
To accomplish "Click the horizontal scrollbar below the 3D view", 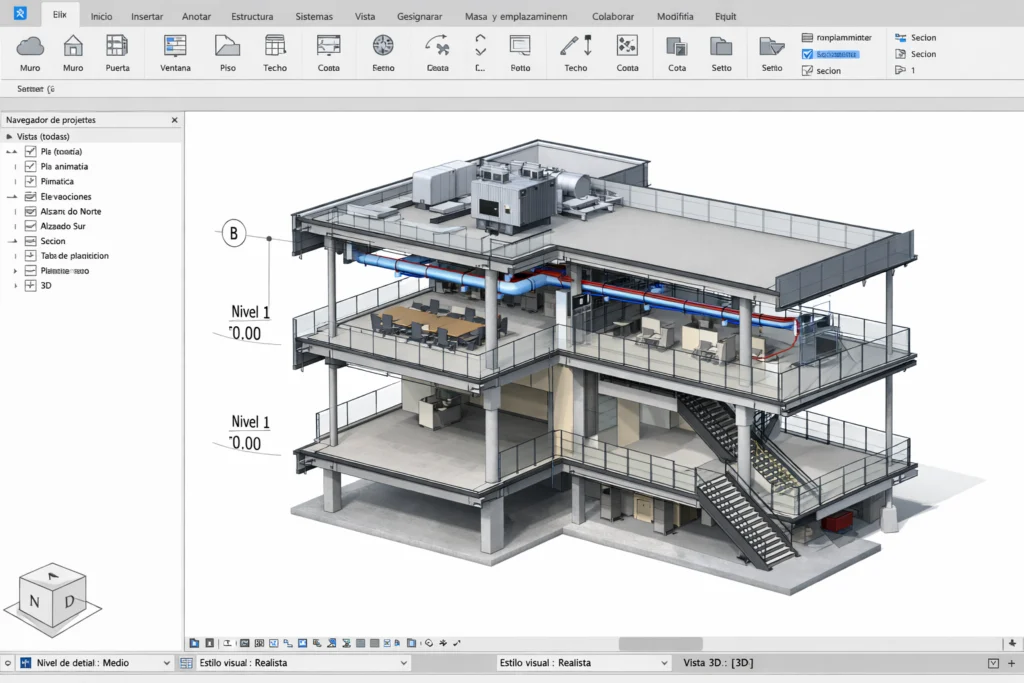I will pyautogui.click(x=660, y=643).
